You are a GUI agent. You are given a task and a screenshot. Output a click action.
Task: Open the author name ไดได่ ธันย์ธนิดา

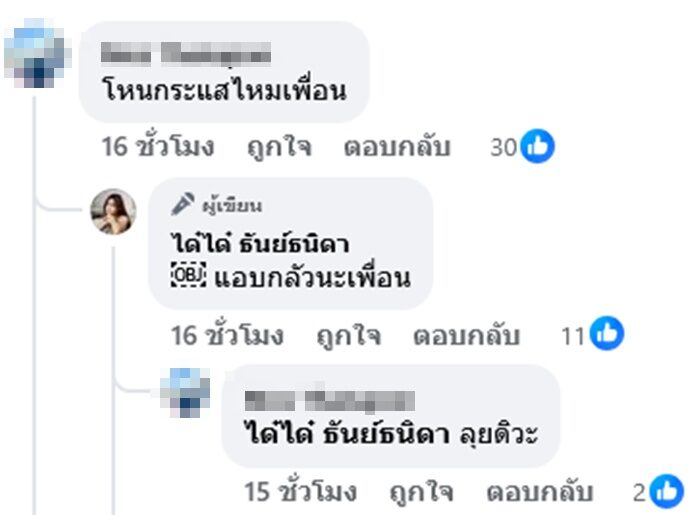click(x=261, y=244)
